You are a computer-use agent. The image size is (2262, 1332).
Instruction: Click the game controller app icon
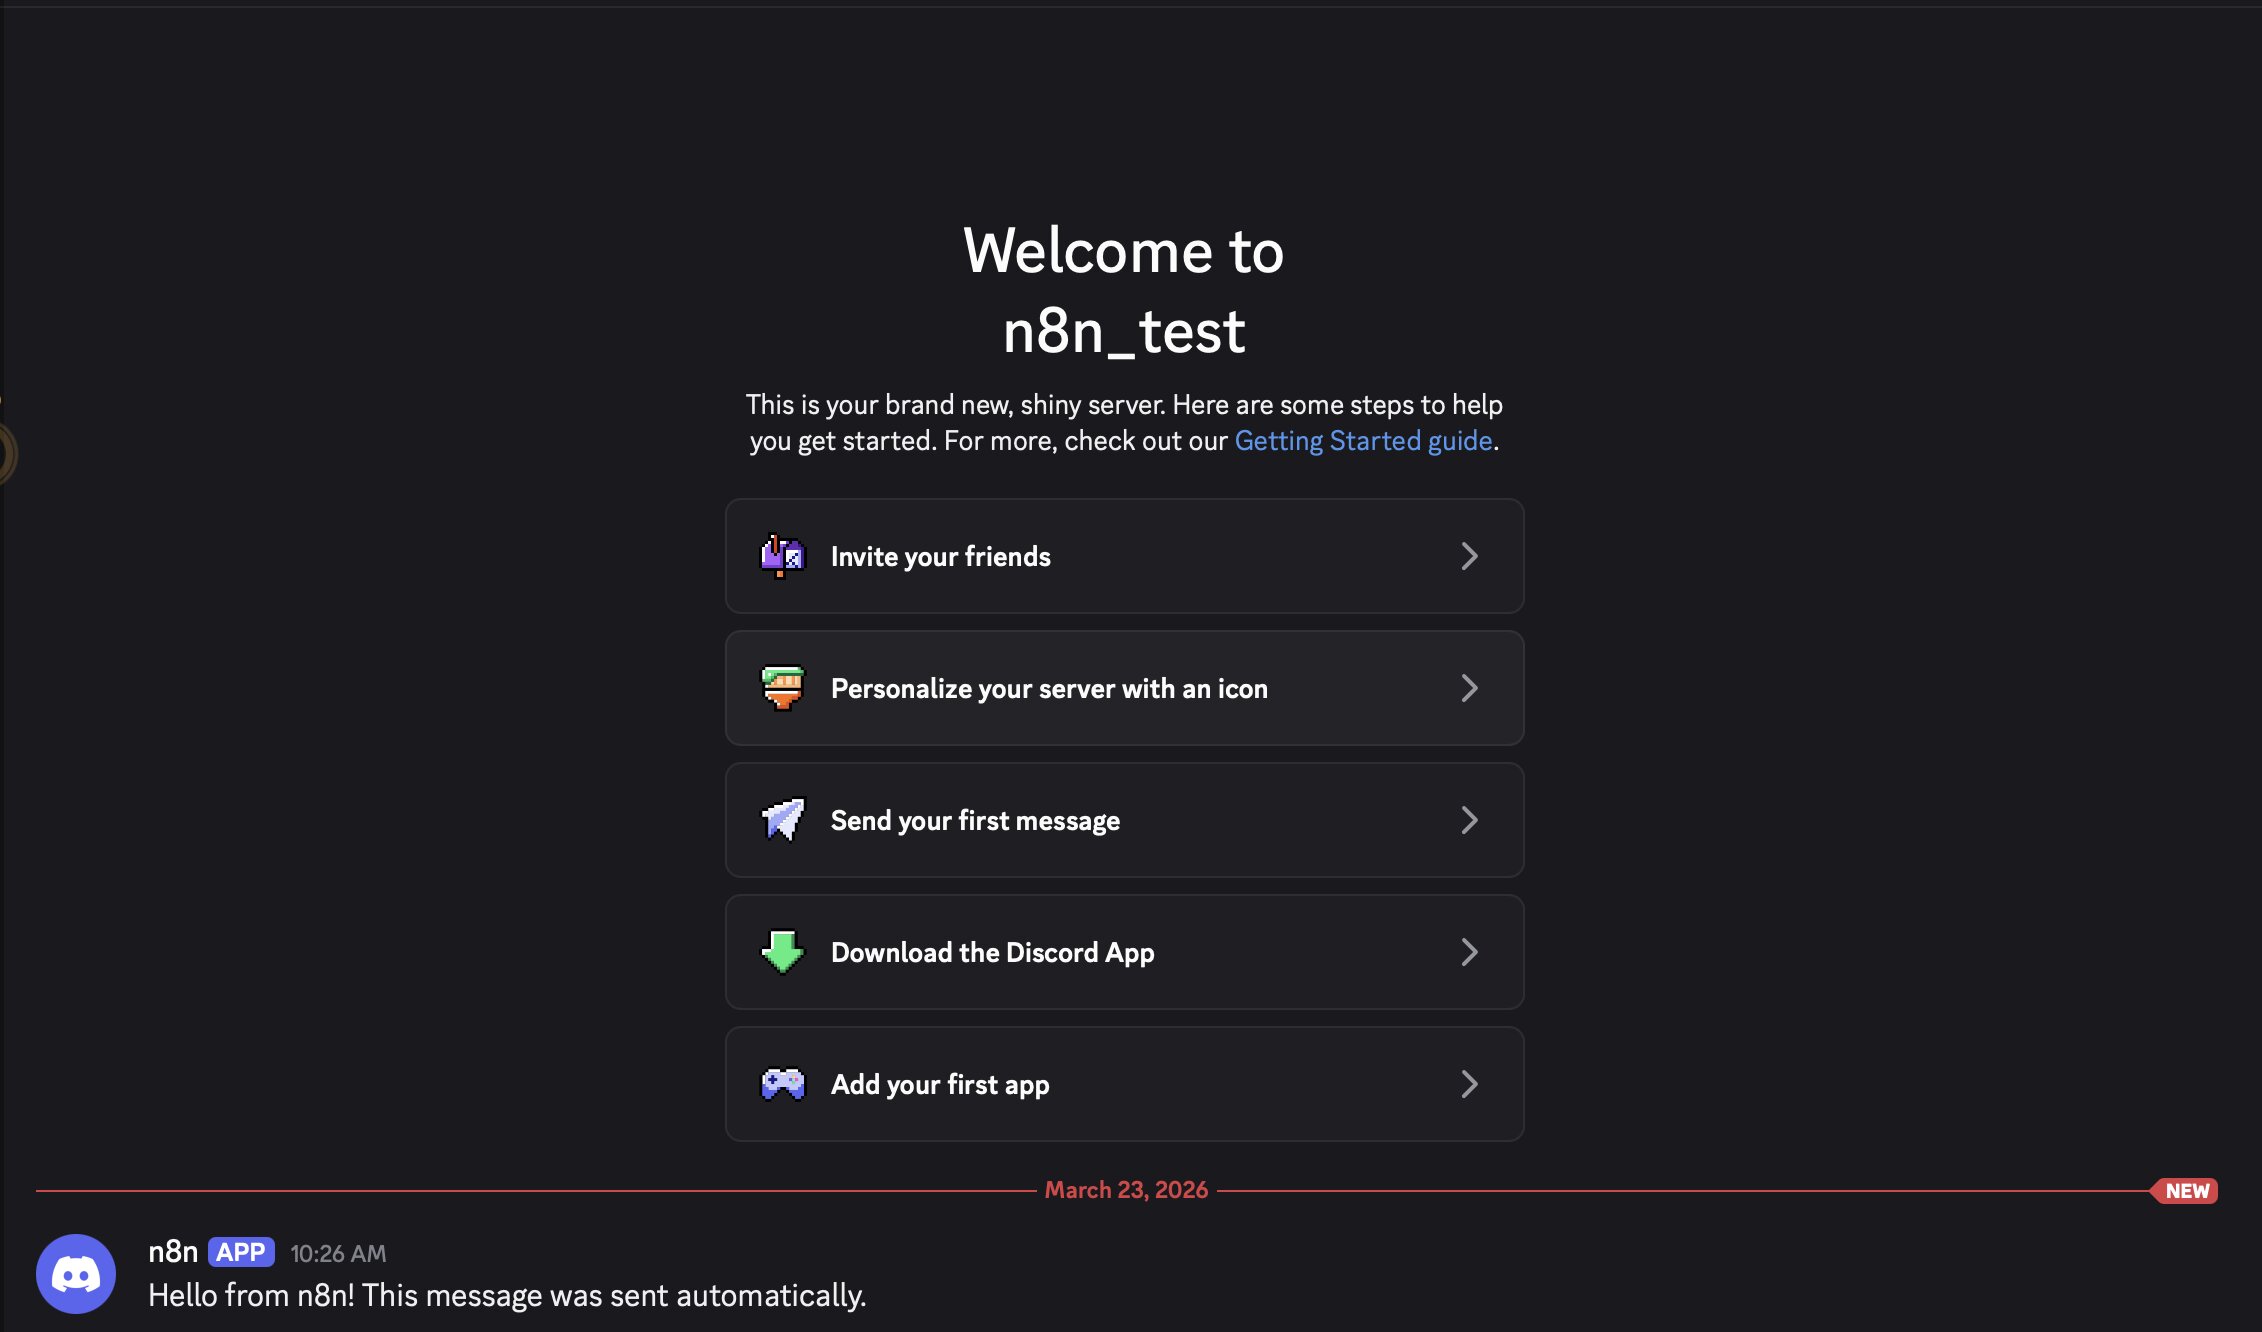[x=783, y=1084]
